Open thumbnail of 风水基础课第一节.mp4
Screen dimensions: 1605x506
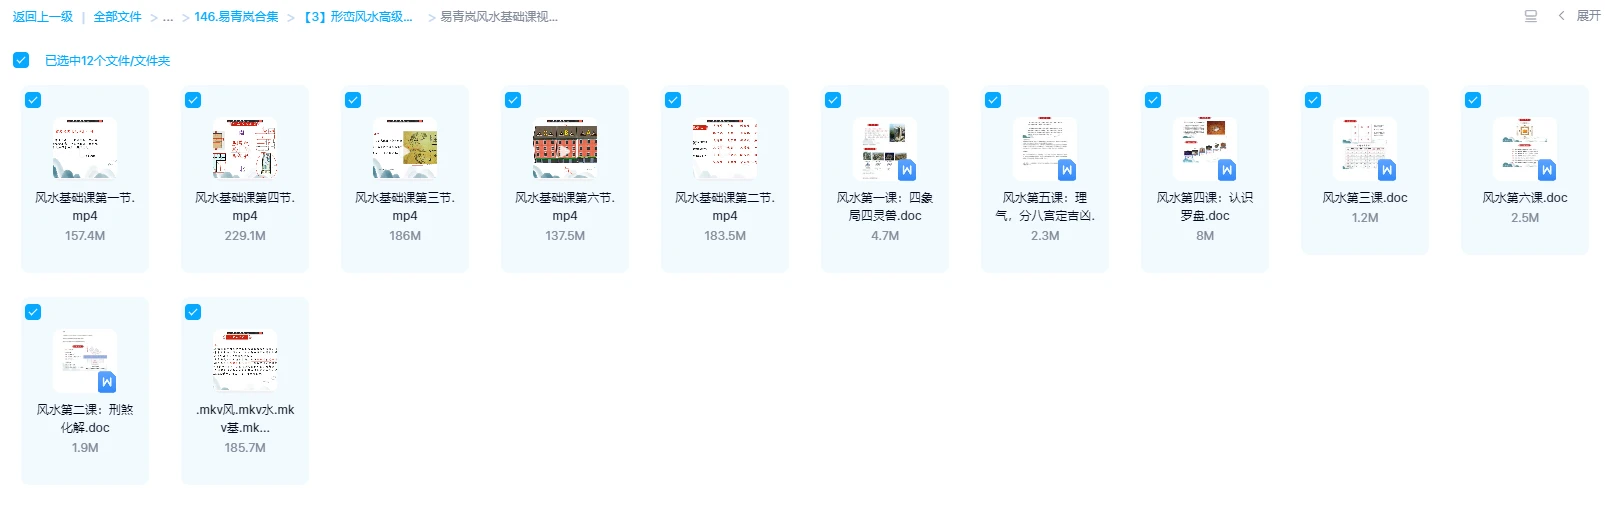pyautogui.click(x=85, y=149)
